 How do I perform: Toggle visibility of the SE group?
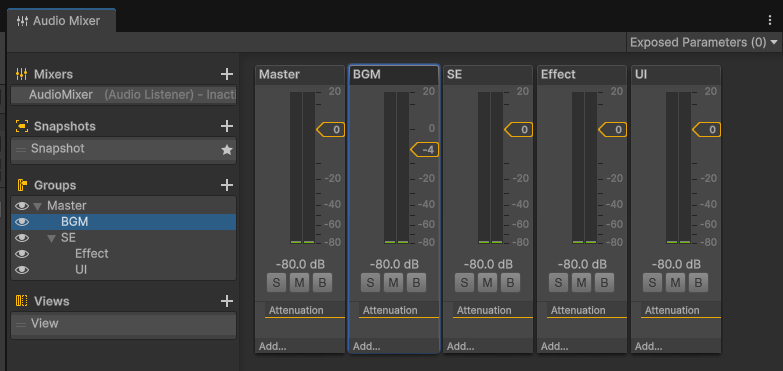tap(21, 238)
